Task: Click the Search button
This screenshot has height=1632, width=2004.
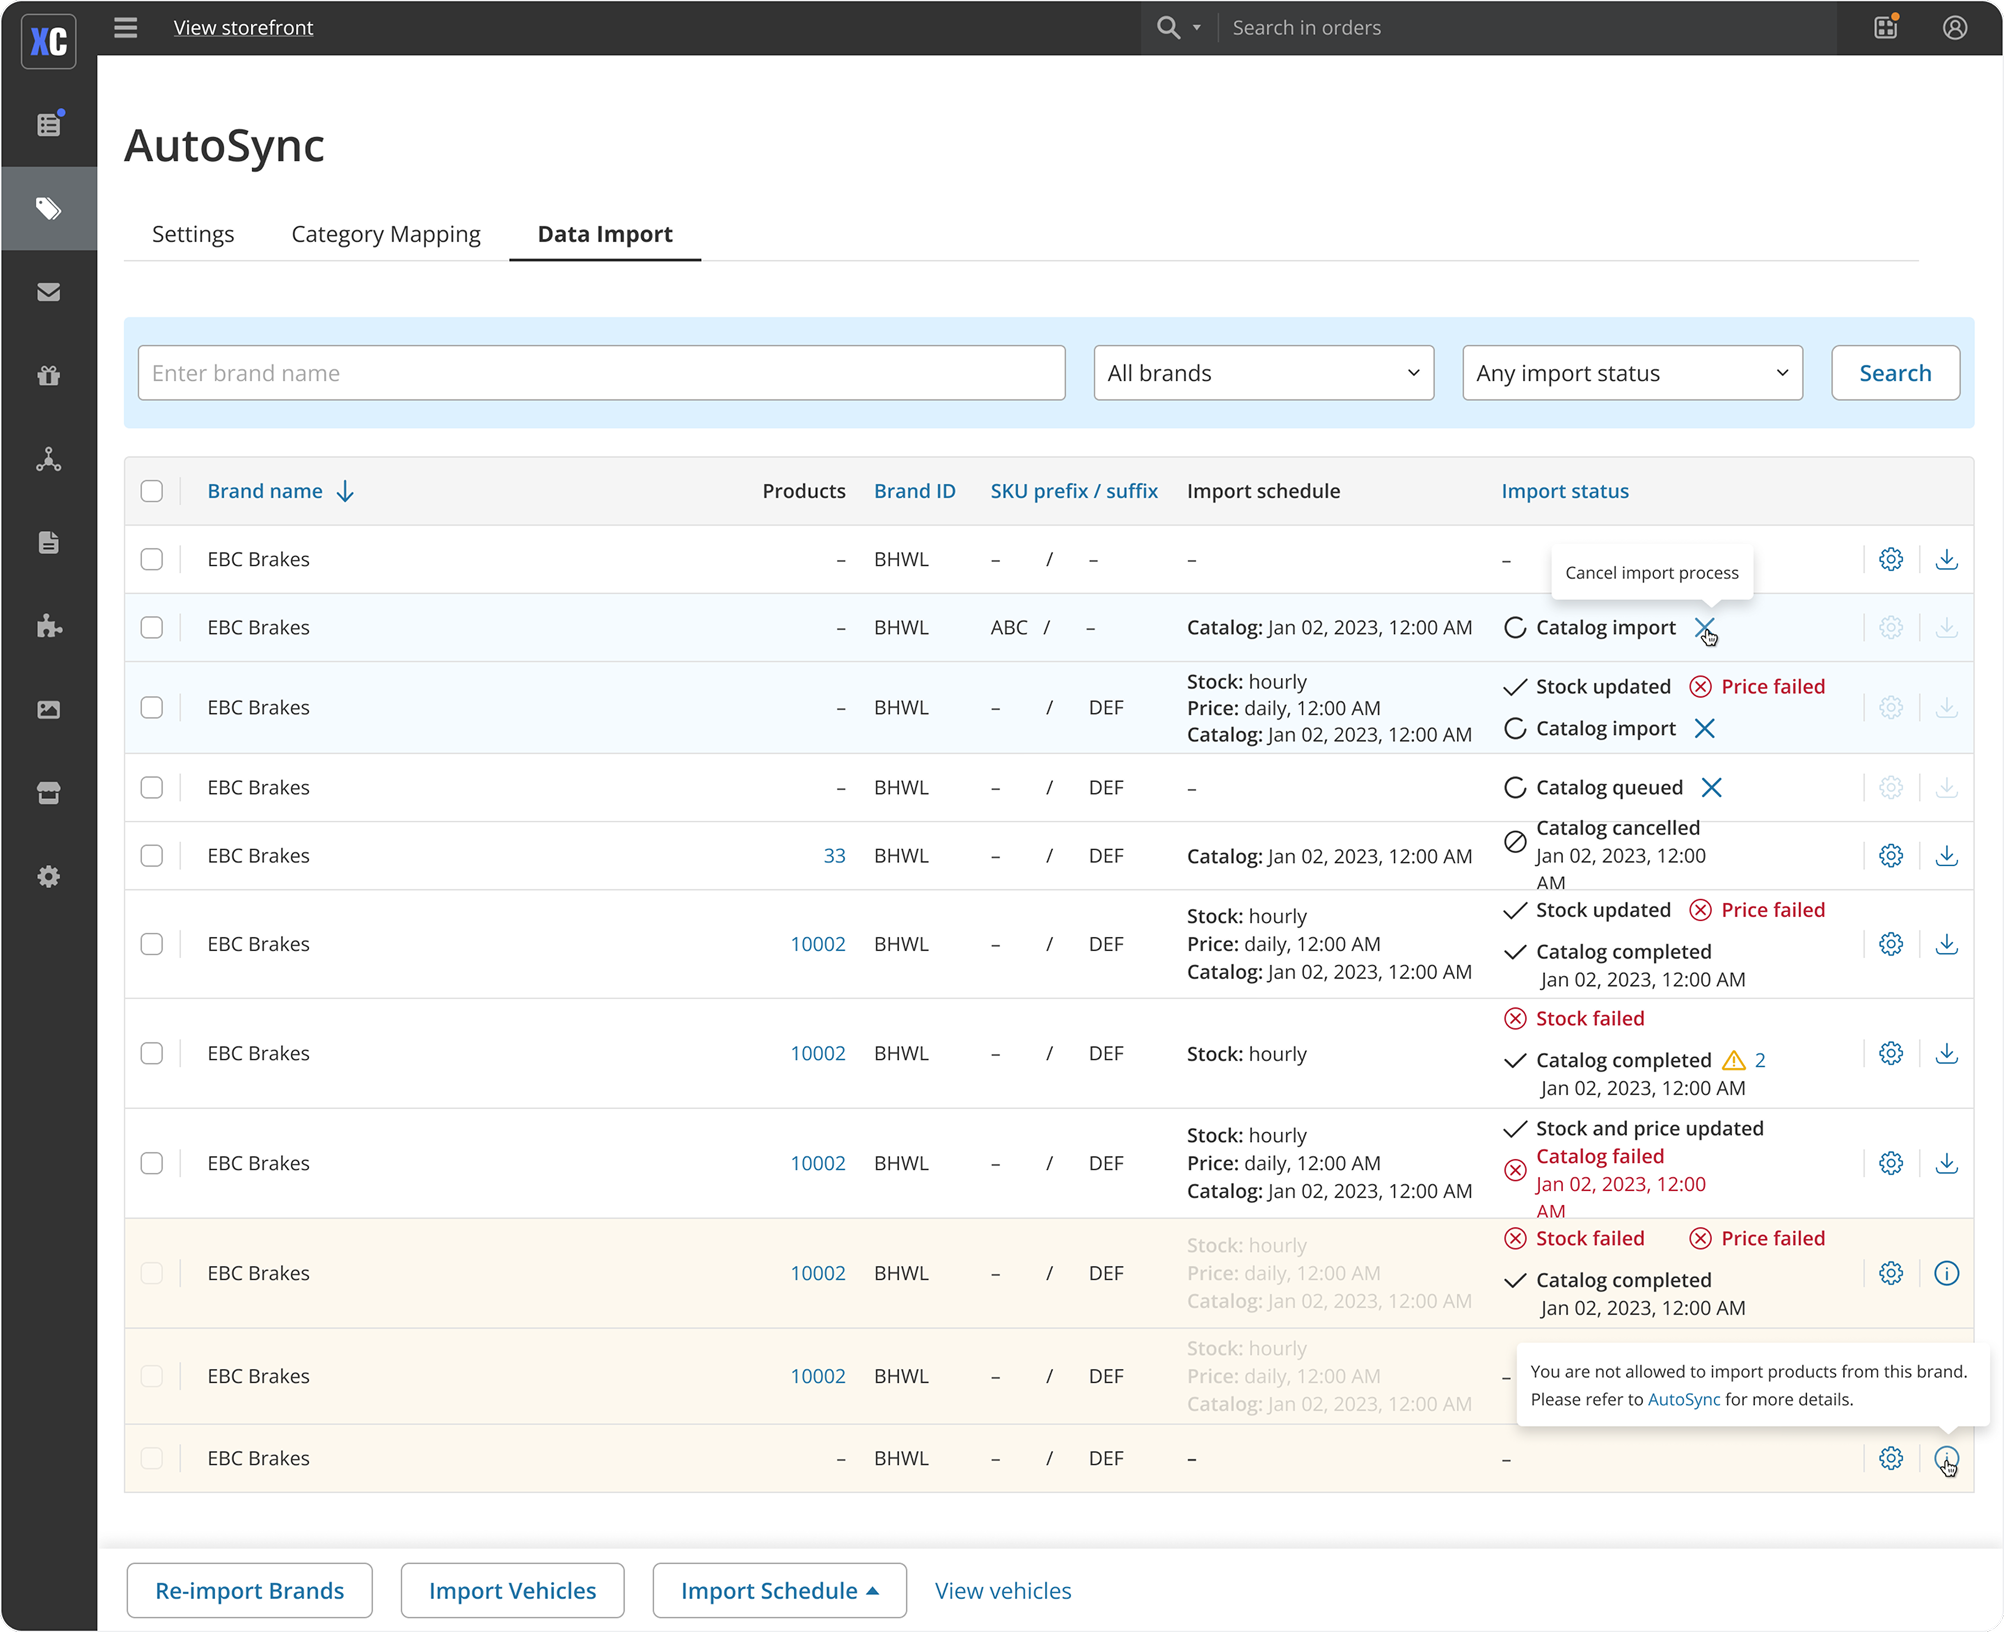Action: (1894, 372)
